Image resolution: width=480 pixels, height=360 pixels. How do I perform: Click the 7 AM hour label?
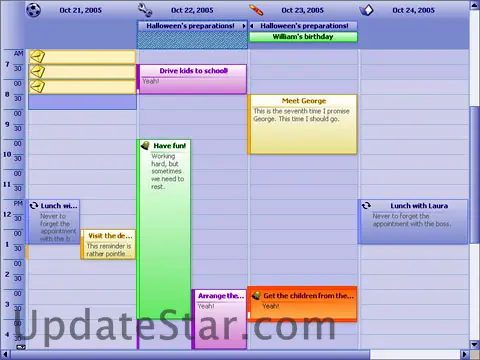[7, 64]
